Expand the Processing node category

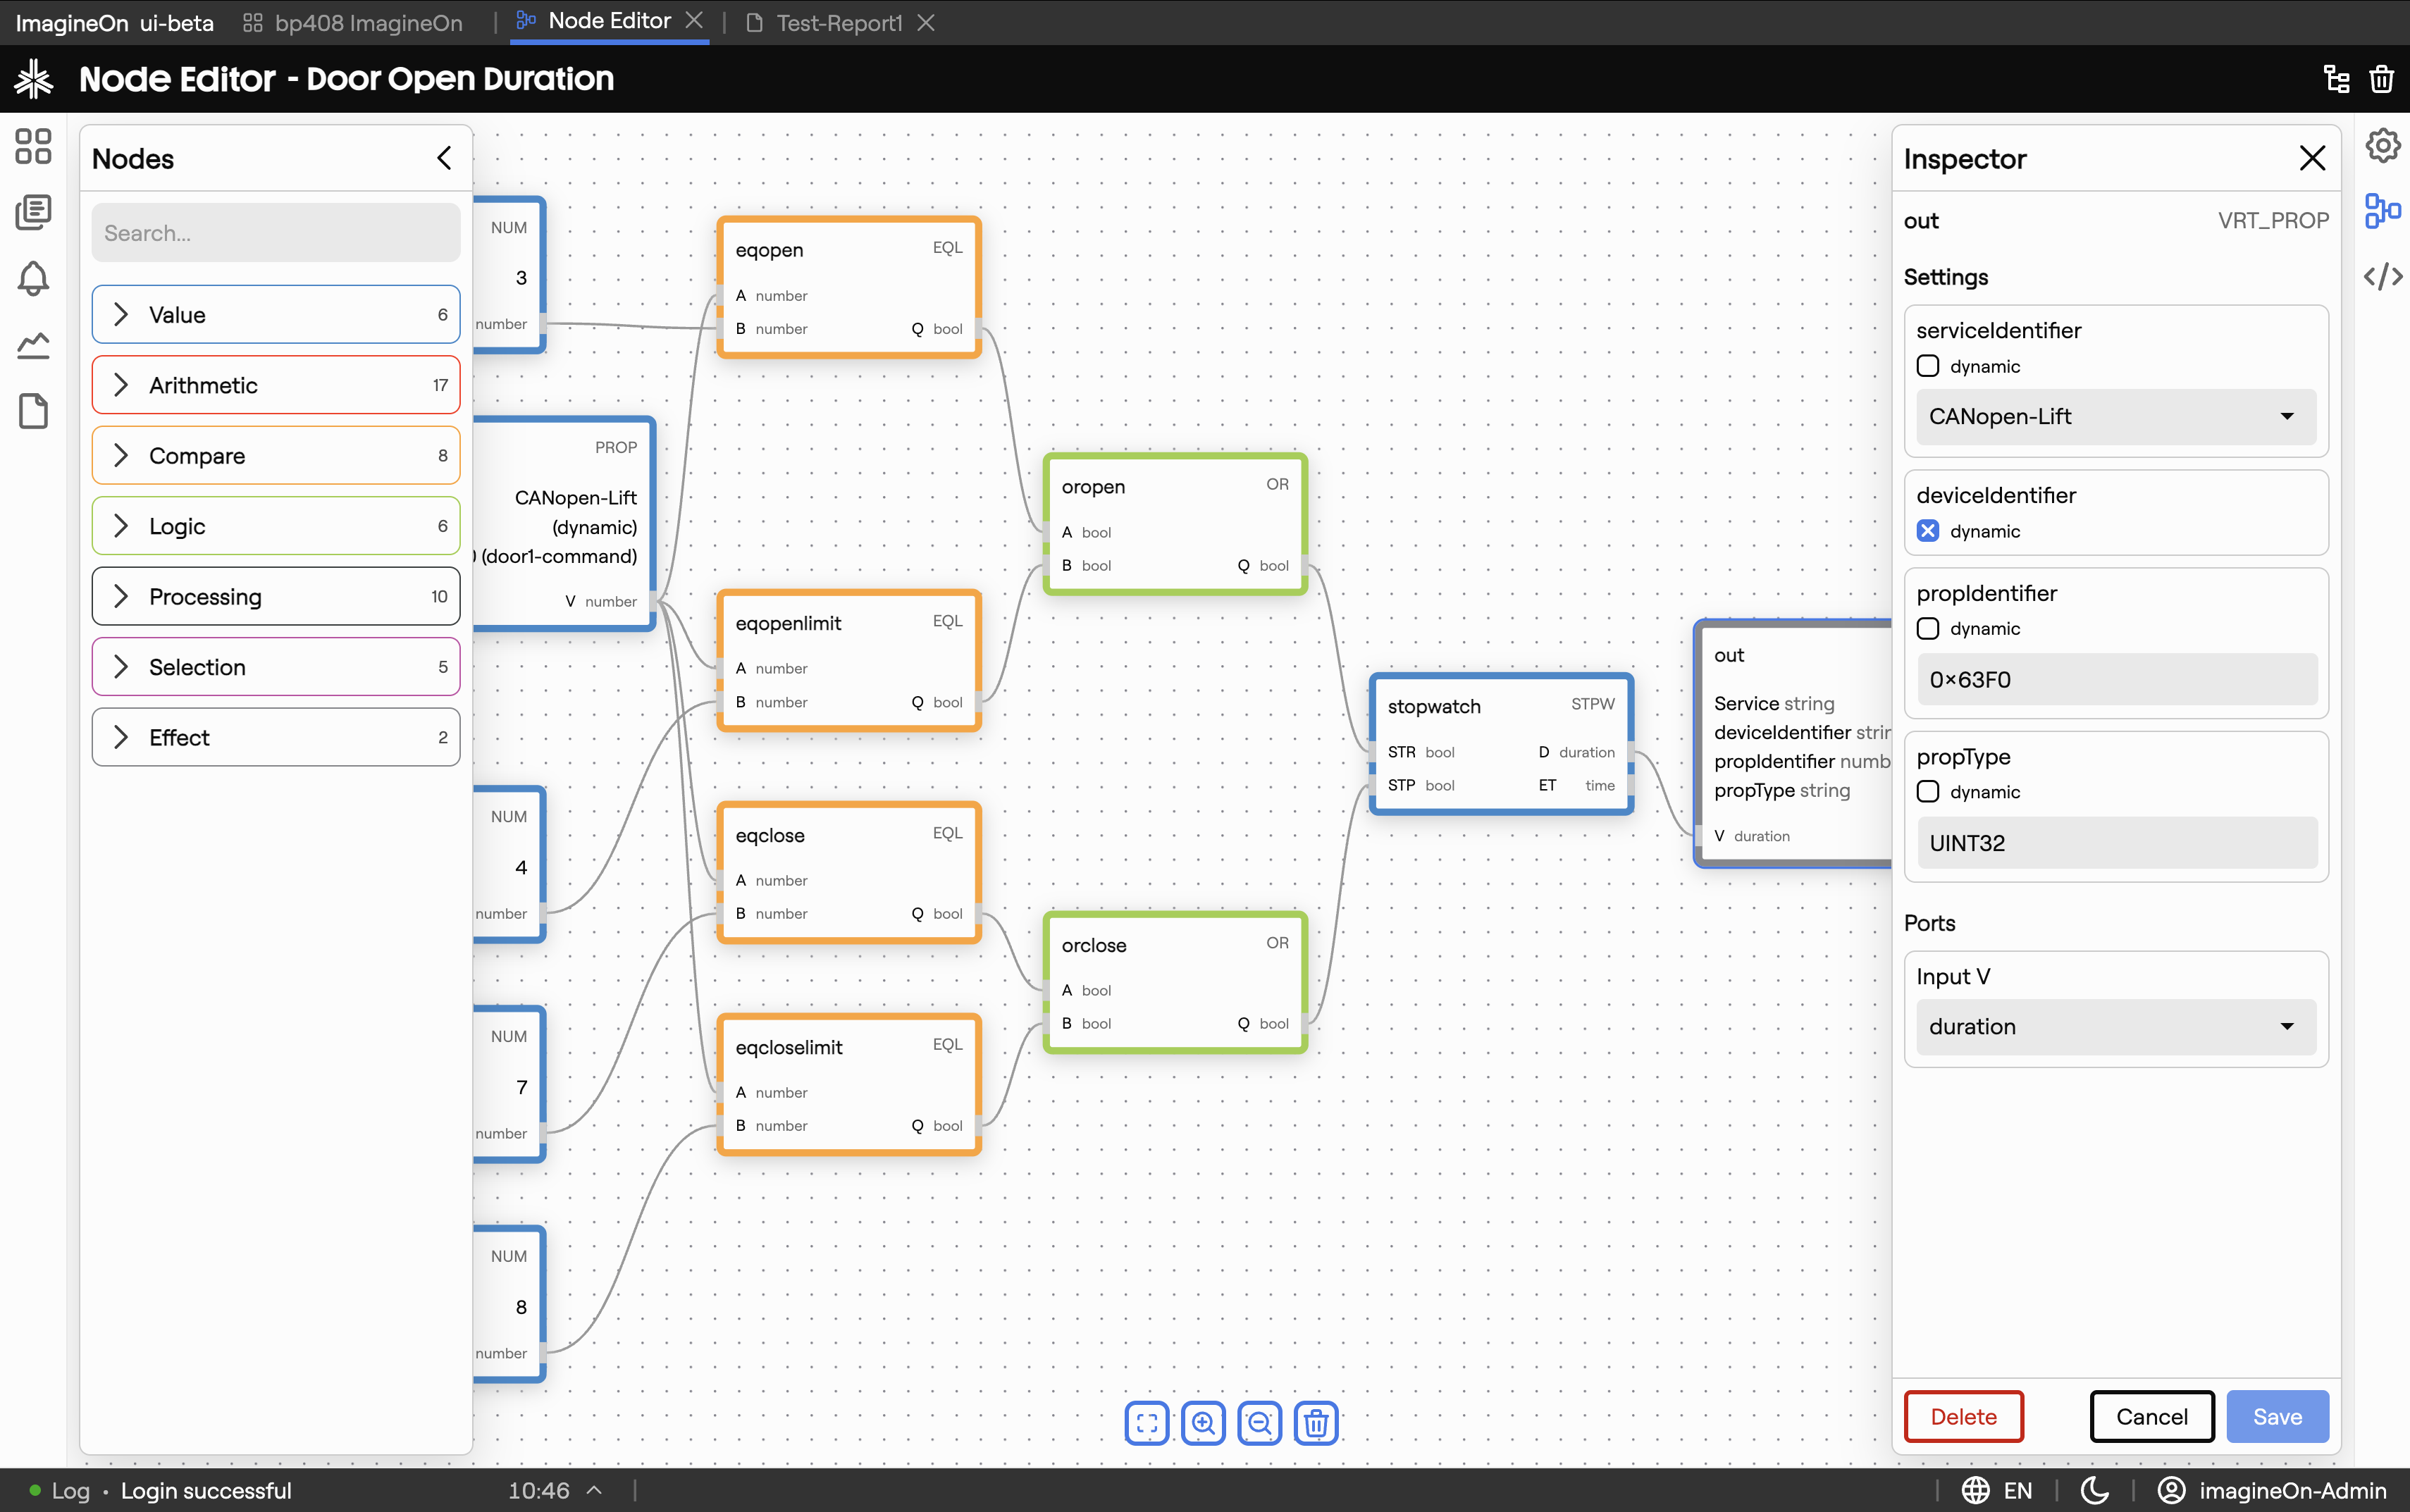[276, 596]
